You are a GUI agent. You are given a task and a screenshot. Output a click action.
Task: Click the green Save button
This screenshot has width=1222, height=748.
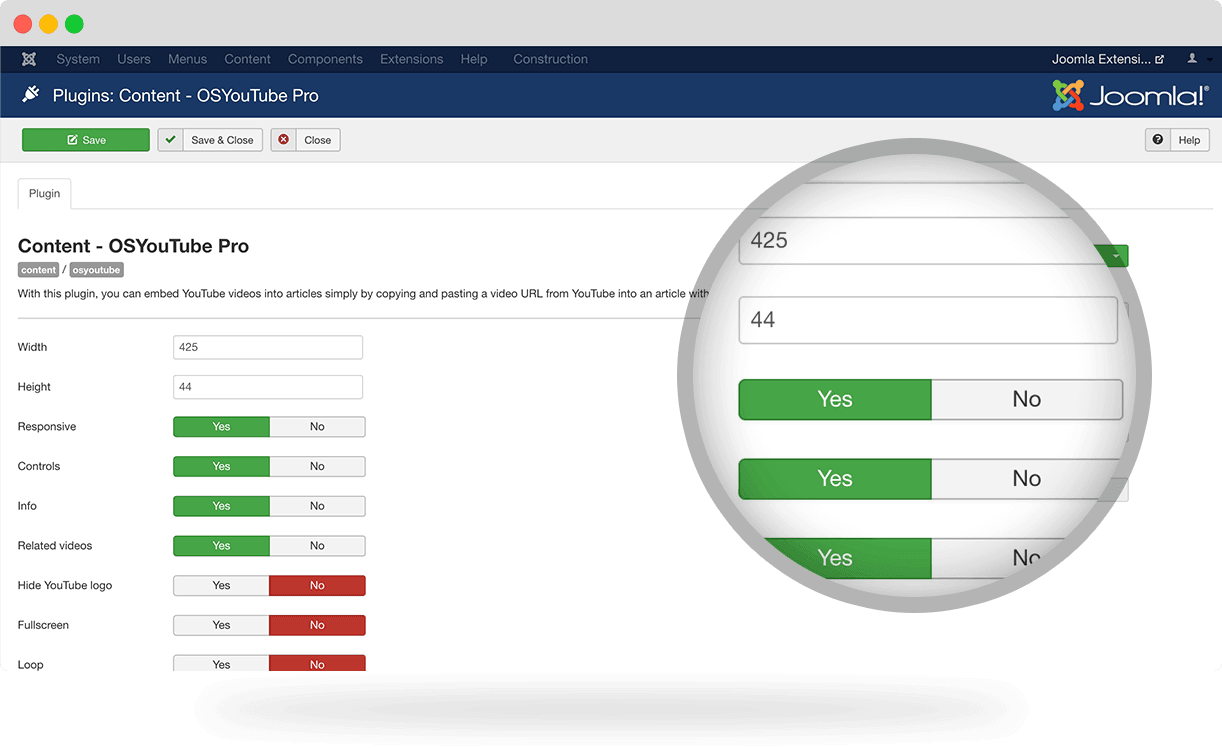tap(86, 140)
